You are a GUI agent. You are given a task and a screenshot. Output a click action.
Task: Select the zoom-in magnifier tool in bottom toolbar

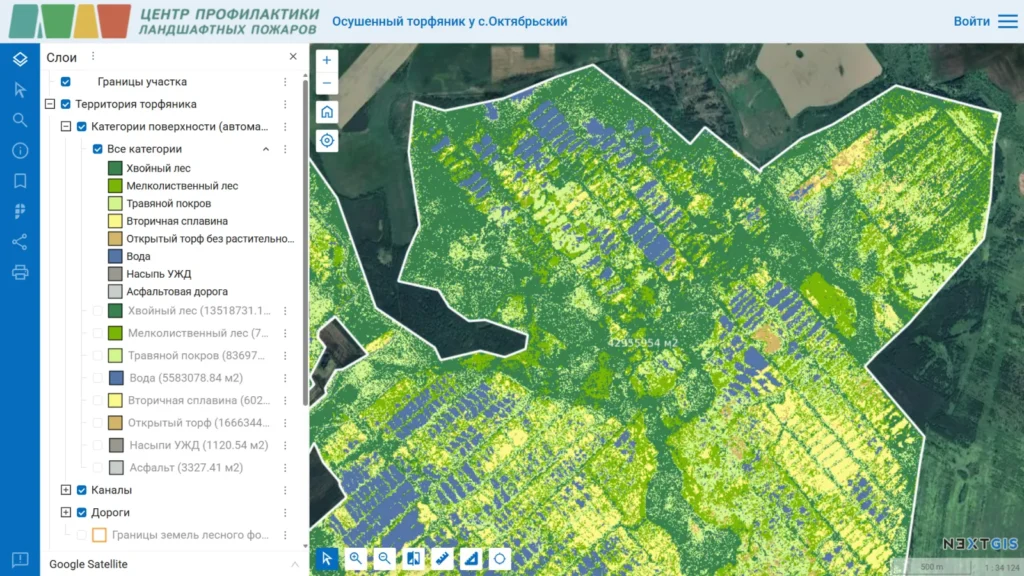(355, 558)
